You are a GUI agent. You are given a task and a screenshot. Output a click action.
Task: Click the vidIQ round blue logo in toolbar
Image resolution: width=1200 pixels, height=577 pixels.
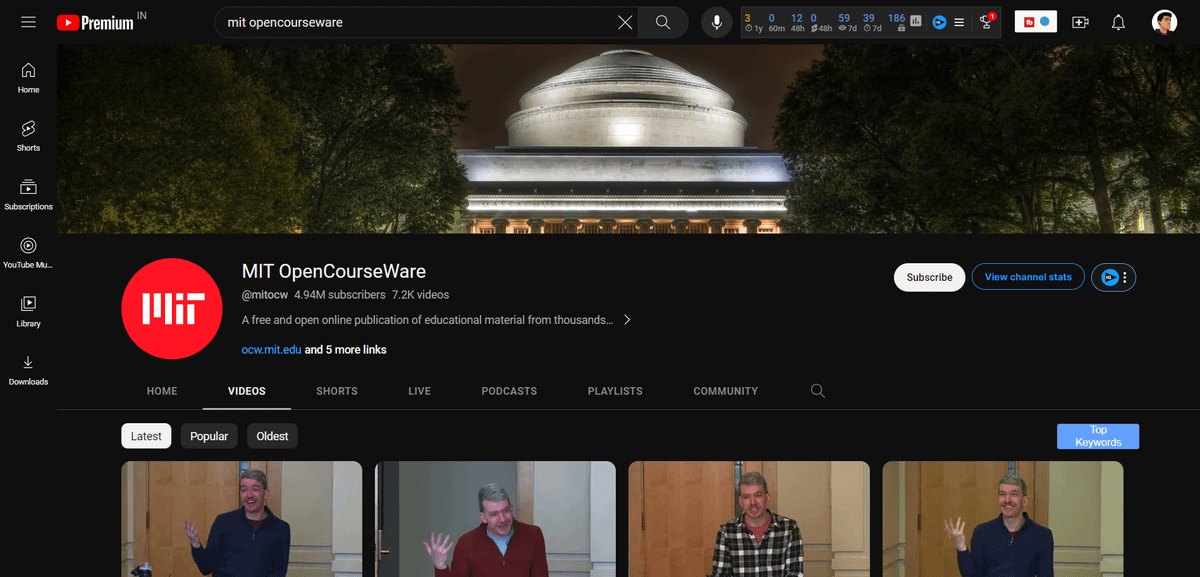pyautogui.click(x=939, y=22)
